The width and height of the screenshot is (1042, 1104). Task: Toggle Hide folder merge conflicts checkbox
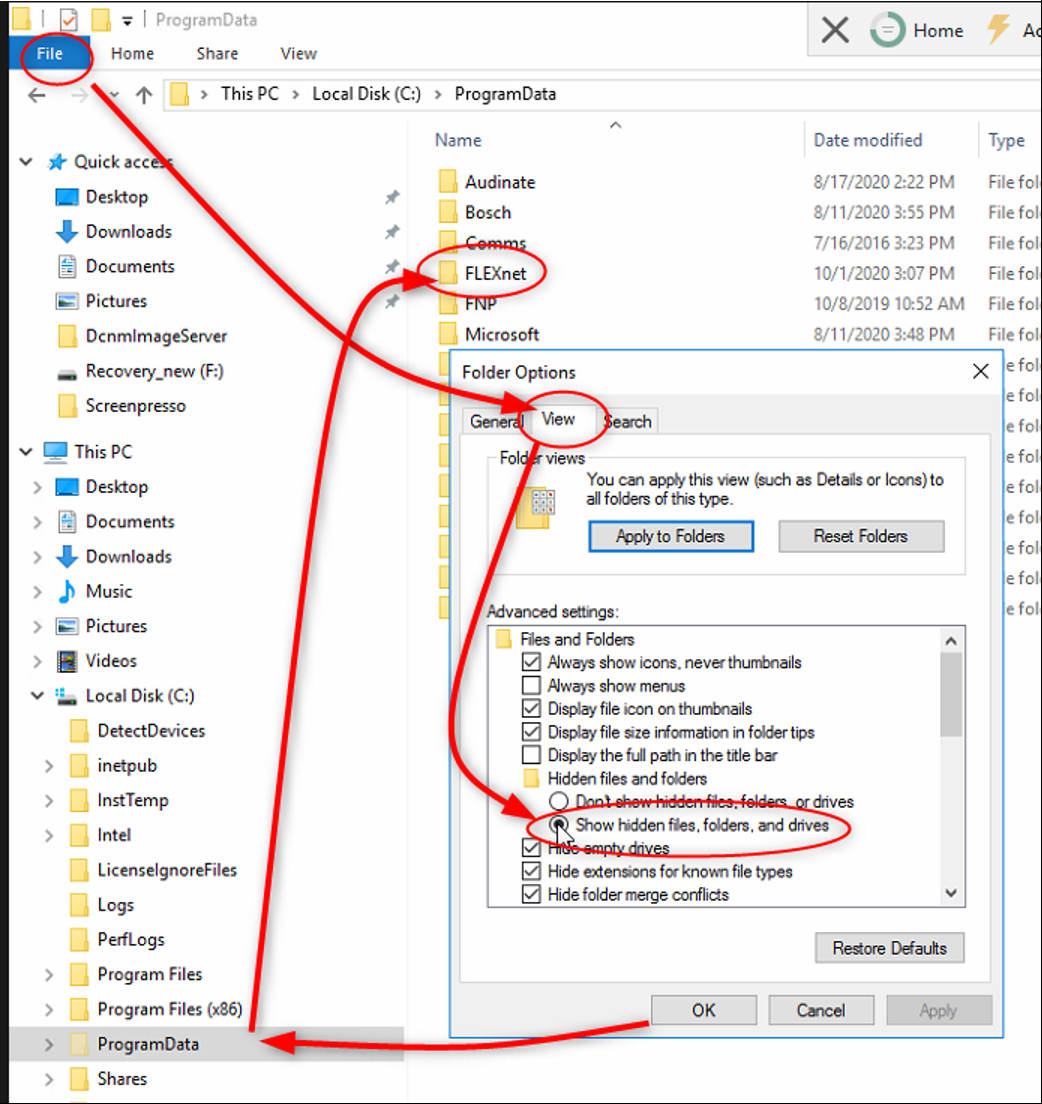coord(532,894)
